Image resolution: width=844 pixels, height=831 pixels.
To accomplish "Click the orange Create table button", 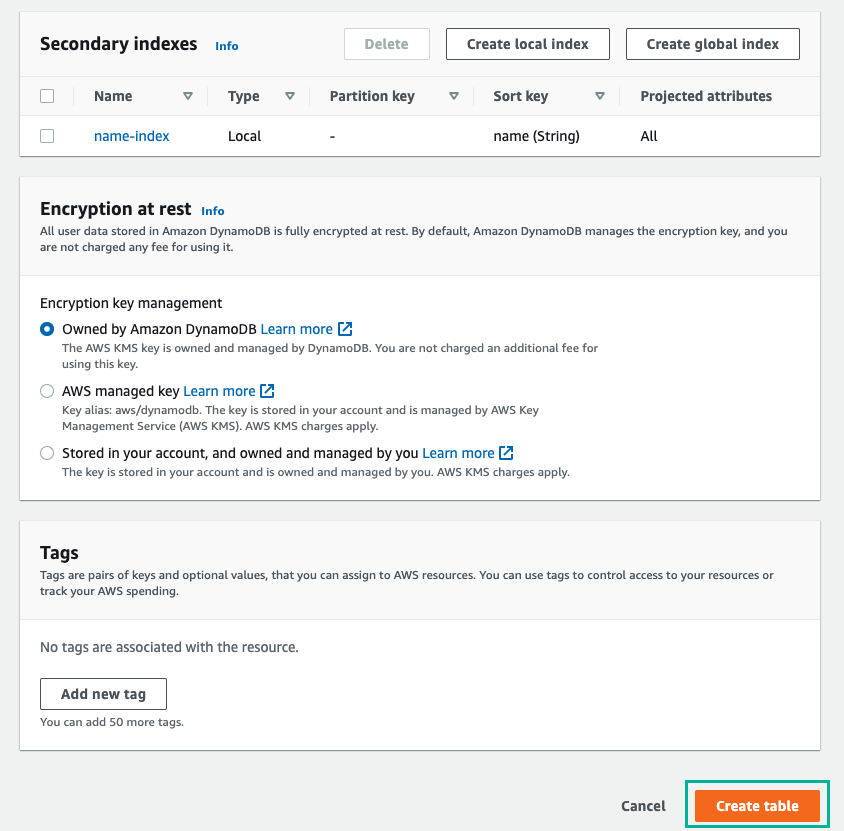I will click(757, 806).
